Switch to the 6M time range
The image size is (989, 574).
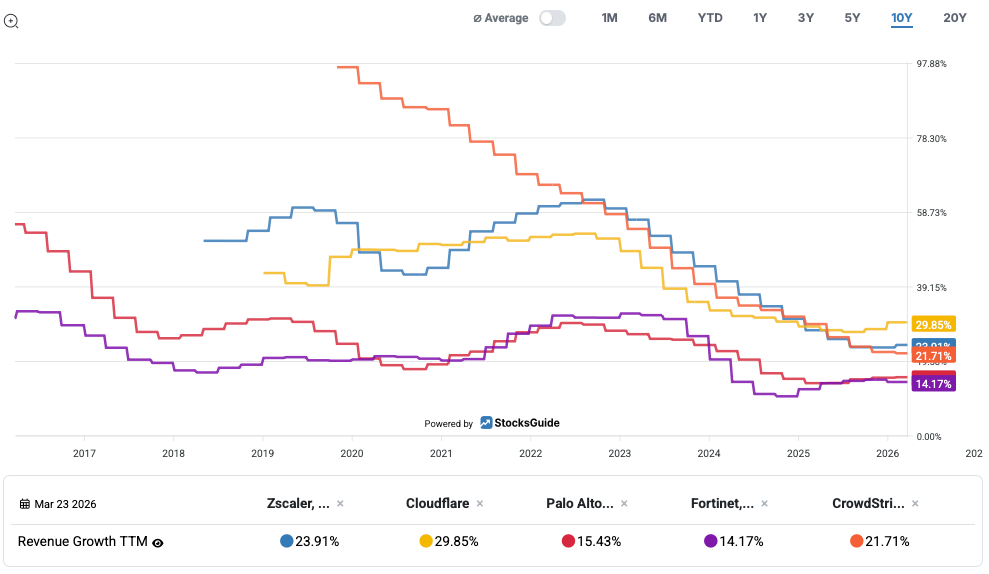coord(657,18)
